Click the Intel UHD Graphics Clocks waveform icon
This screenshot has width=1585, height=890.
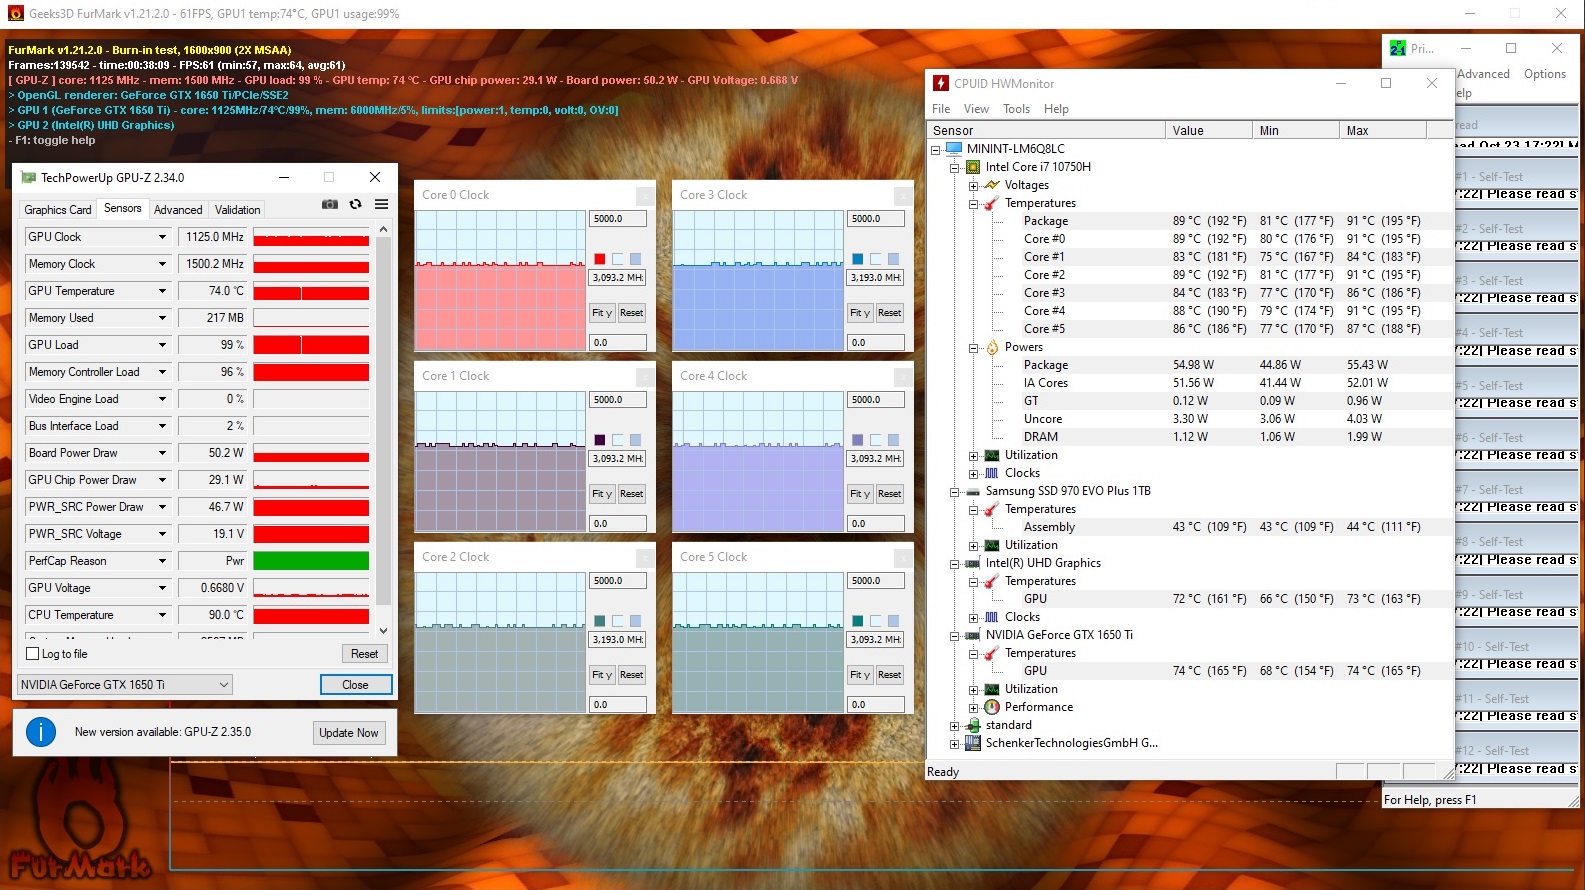tap(992, 617)
